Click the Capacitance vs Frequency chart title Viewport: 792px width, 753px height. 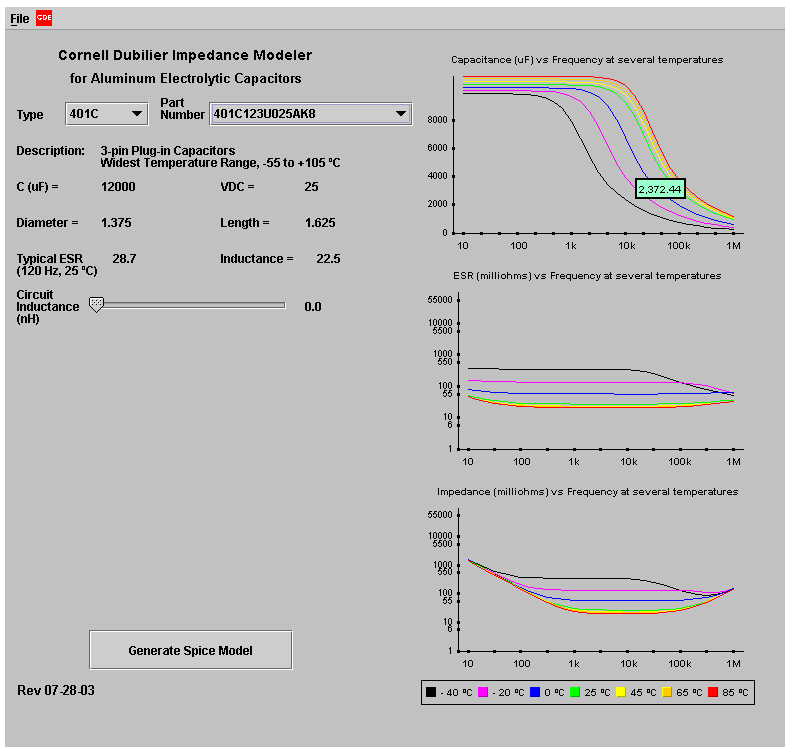click(587, 60)
